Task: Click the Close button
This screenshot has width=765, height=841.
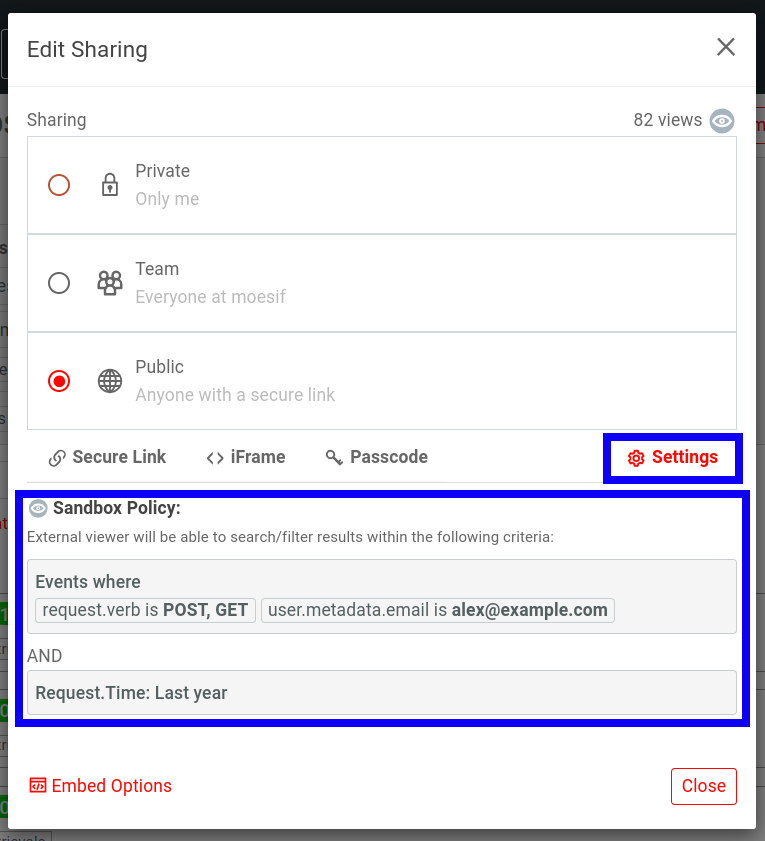Action: pos(703,786)
